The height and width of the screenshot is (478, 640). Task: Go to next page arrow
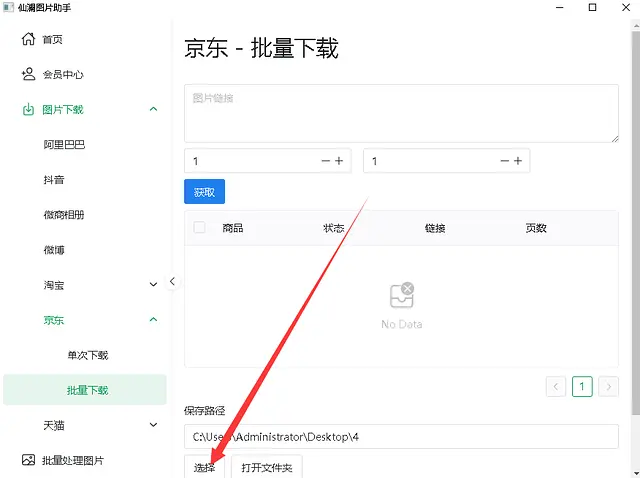tap(609, 387)
